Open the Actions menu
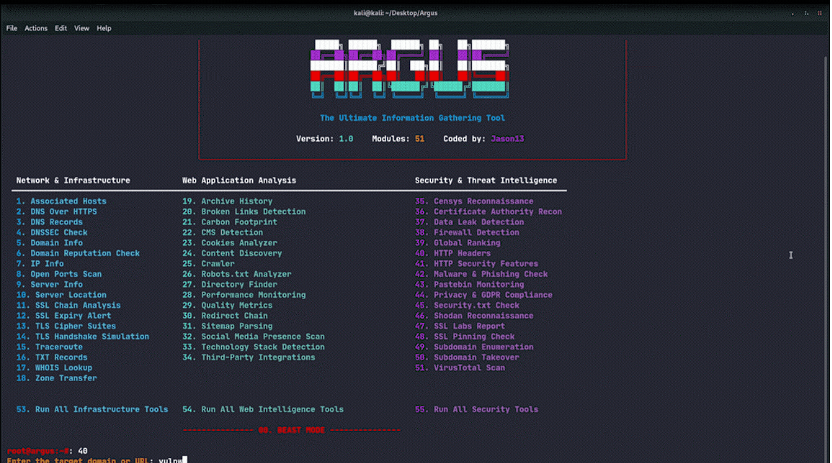The image size is (832, 463). (x=36, y=28)
